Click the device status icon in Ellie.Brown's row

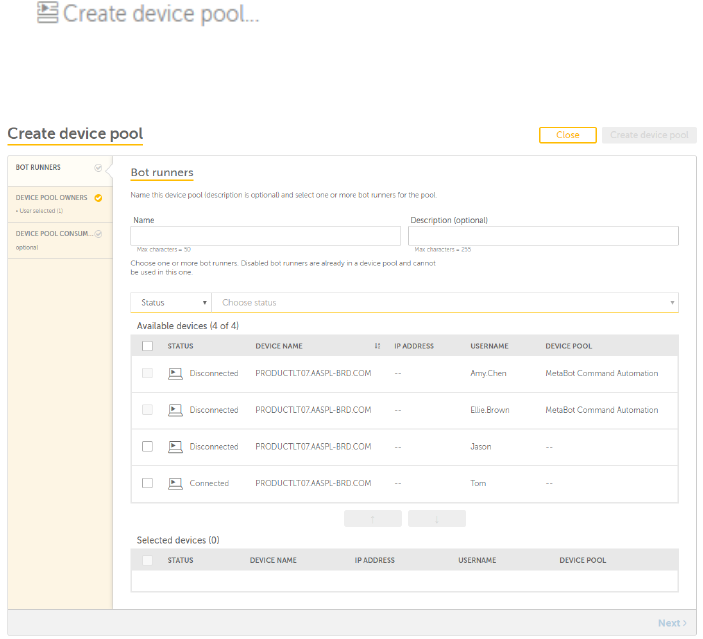(x=175, y=410)
